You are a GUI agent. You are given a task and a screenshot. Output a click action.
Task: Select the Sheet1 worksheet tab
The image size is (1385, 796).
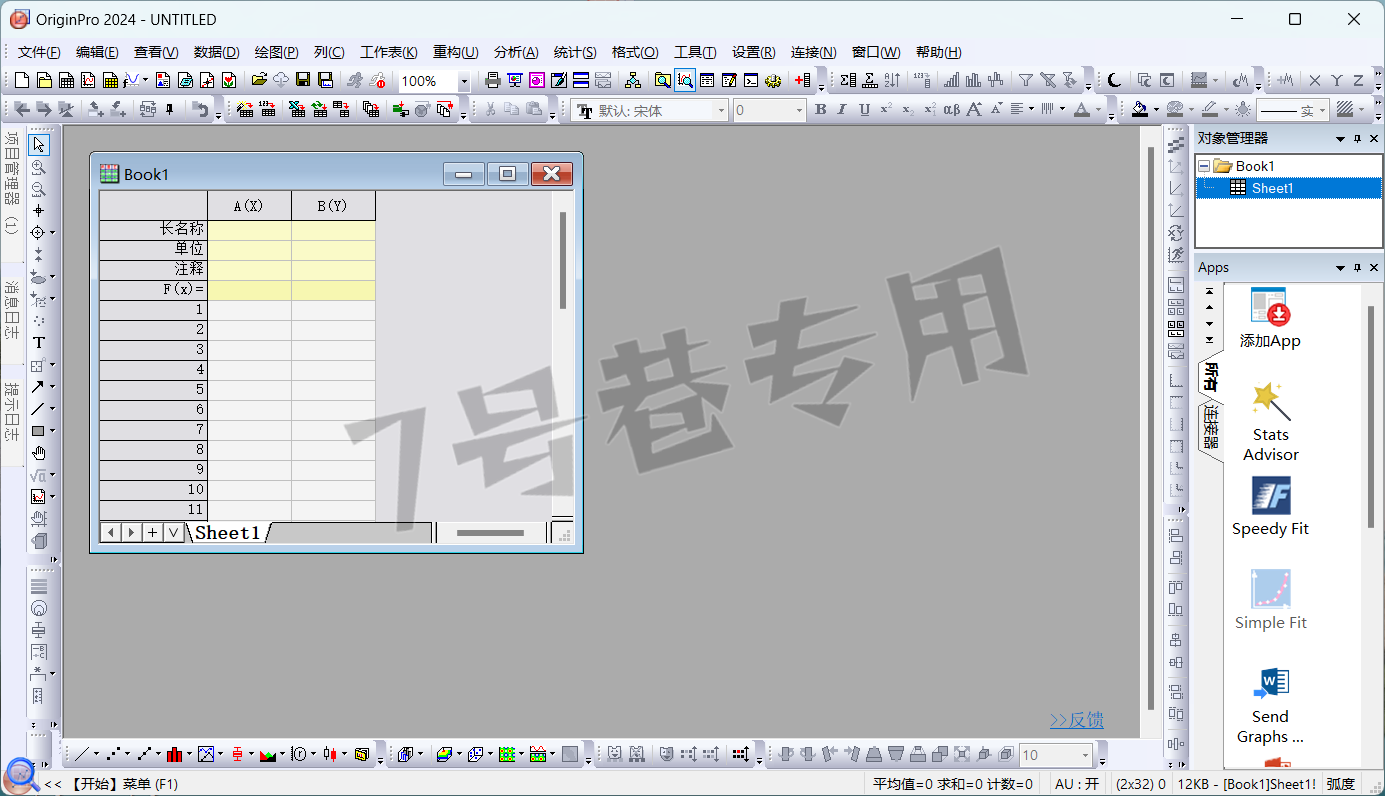point(228,532)
